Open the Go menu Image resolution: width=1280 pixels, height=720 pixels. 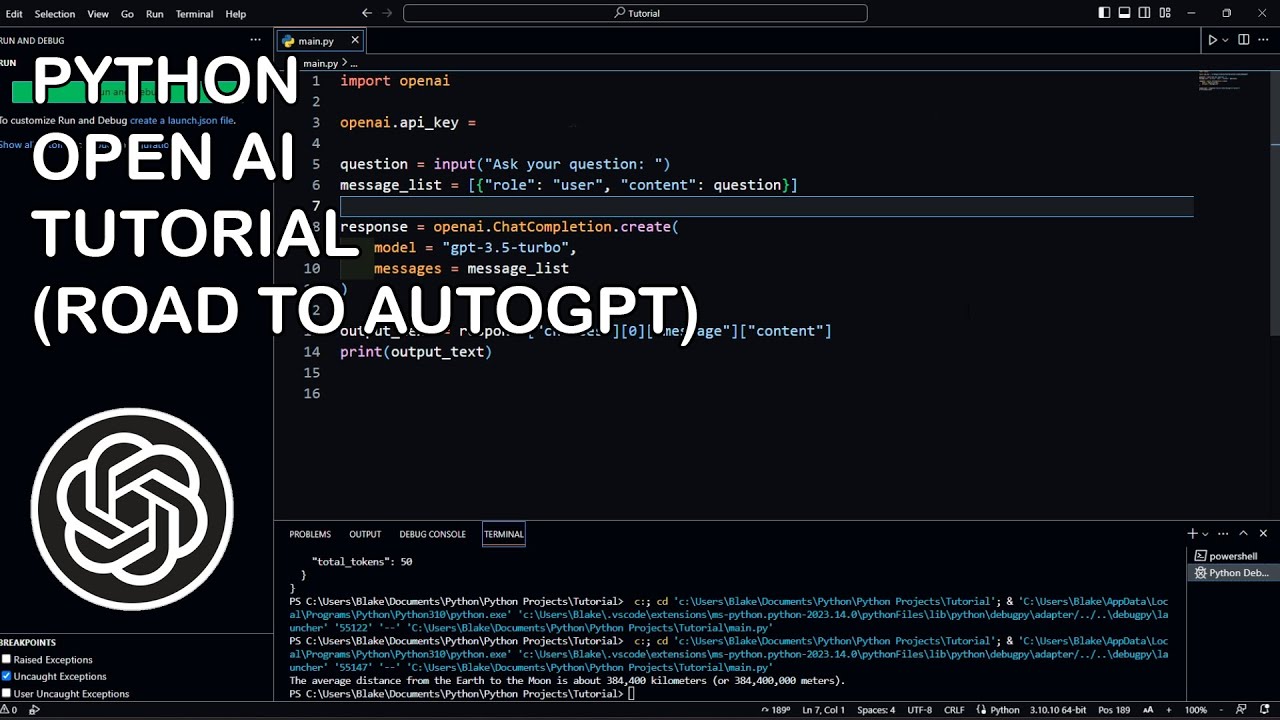(x=127, y=14)
